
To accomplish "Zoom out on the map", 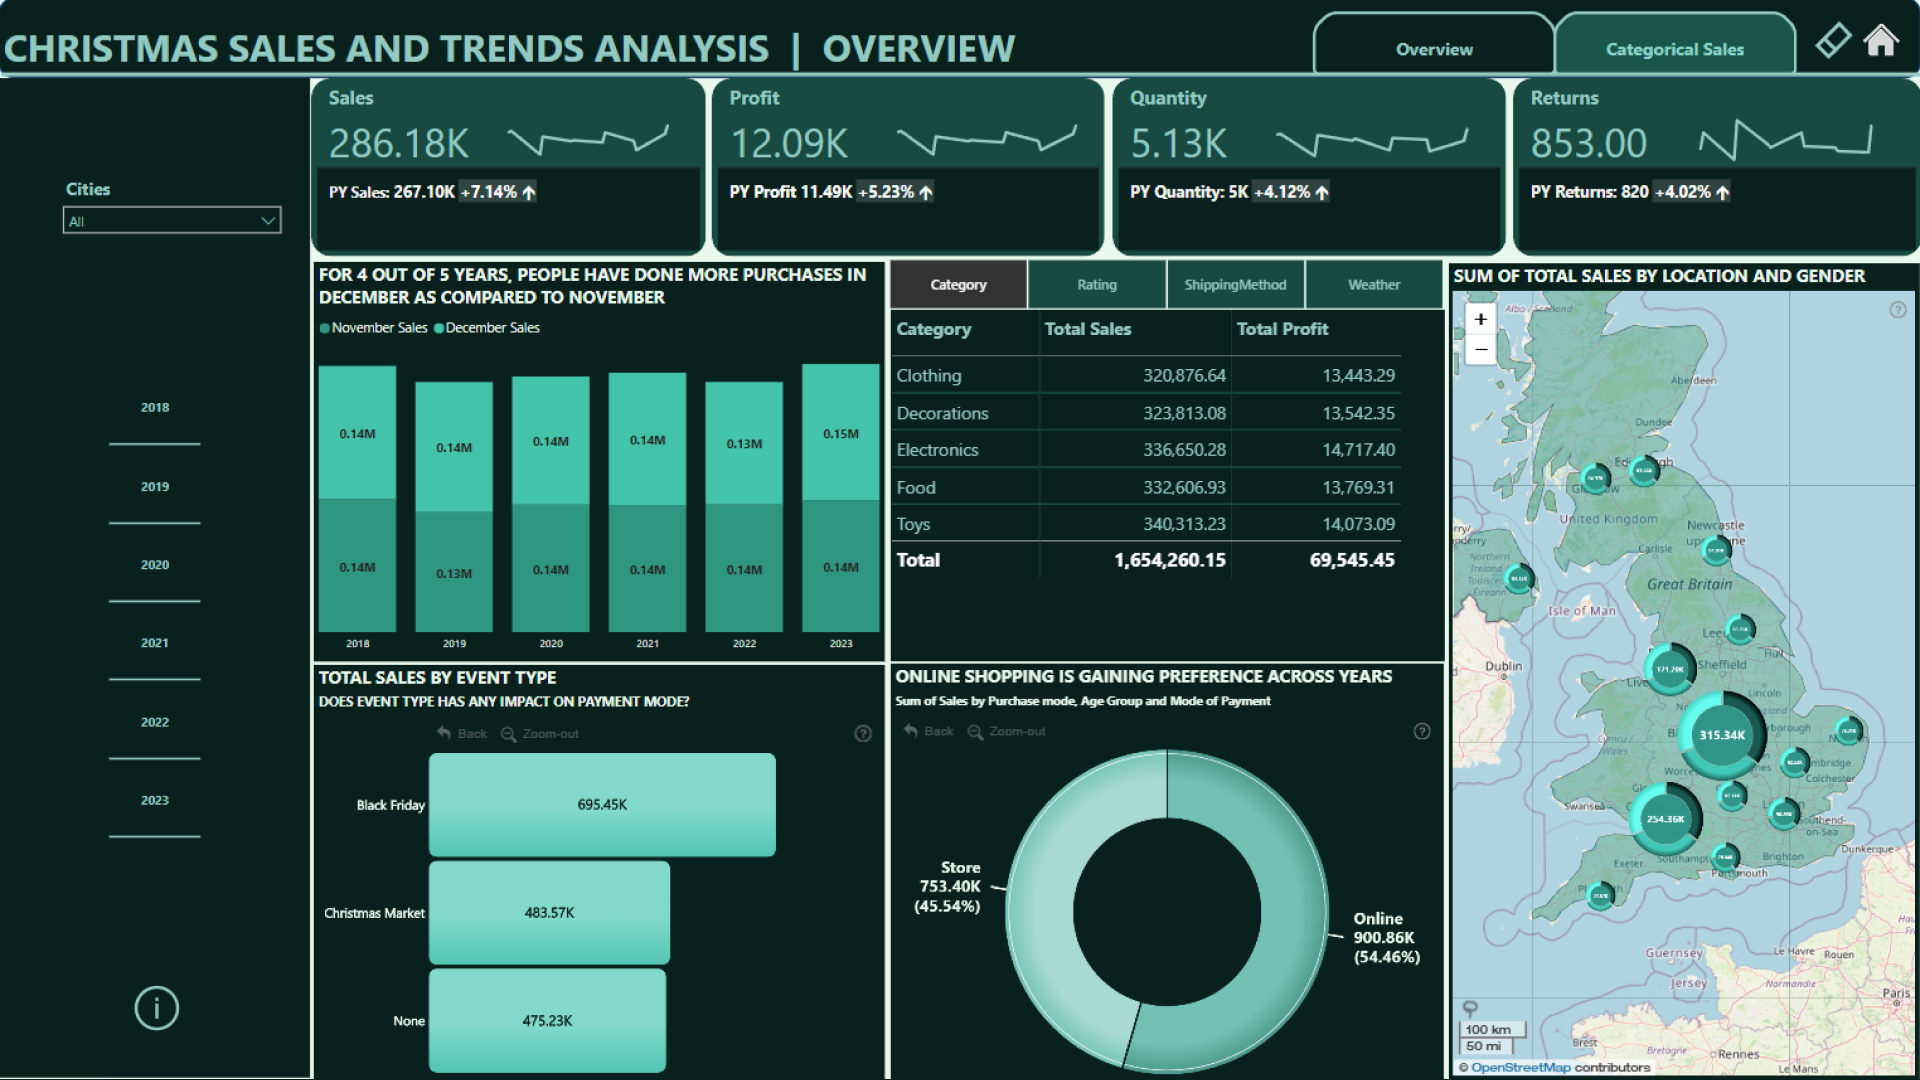I will [1481, 349].
